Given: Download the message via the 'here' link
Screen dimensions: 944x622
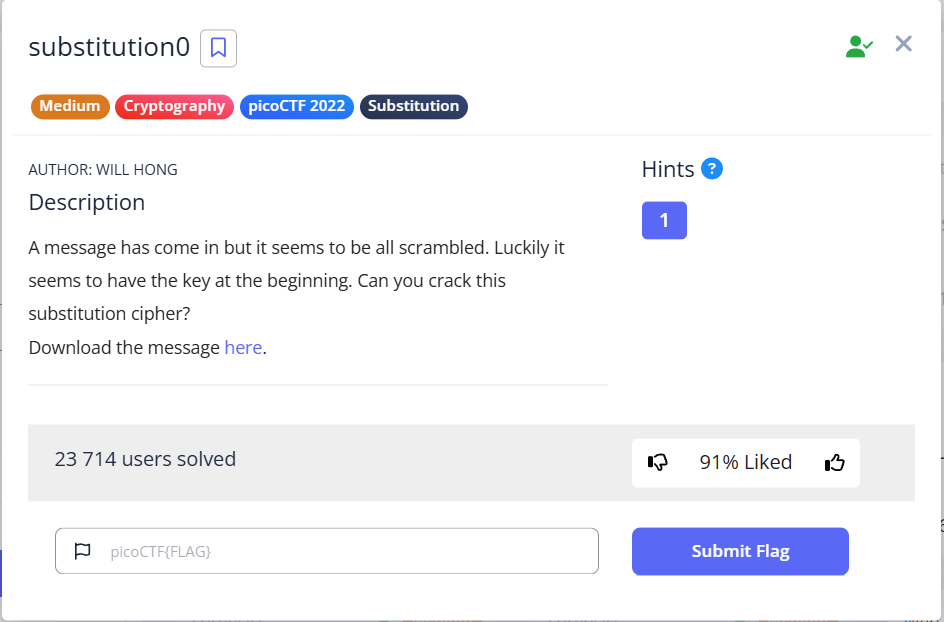Looking at the screenshot, I should 243,348.
